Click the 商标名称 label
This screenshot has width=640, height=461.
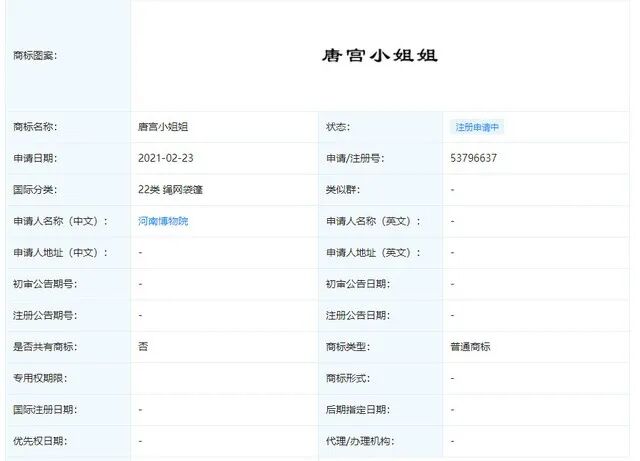pyautogui.click(x=35, y=127)
